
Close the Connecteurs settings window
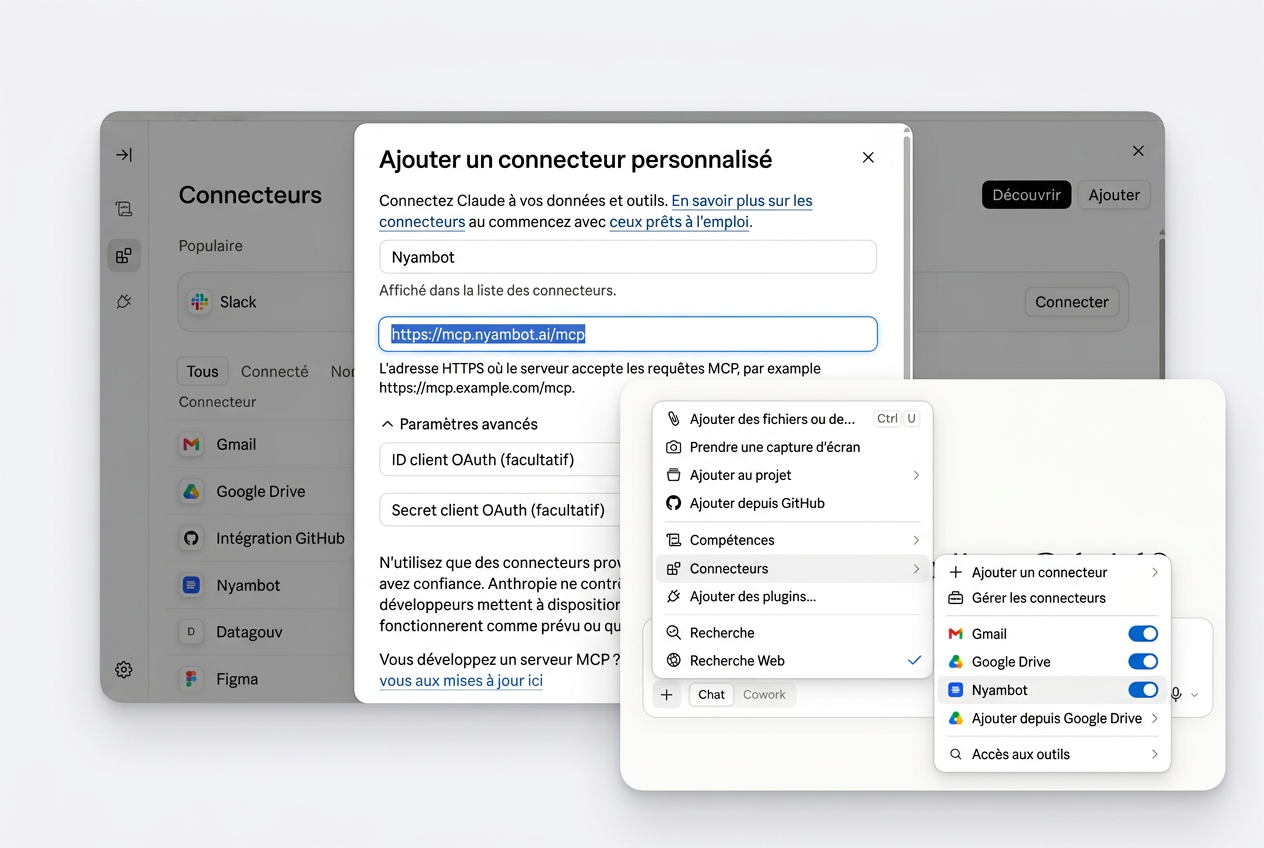tap(1138, 151)
